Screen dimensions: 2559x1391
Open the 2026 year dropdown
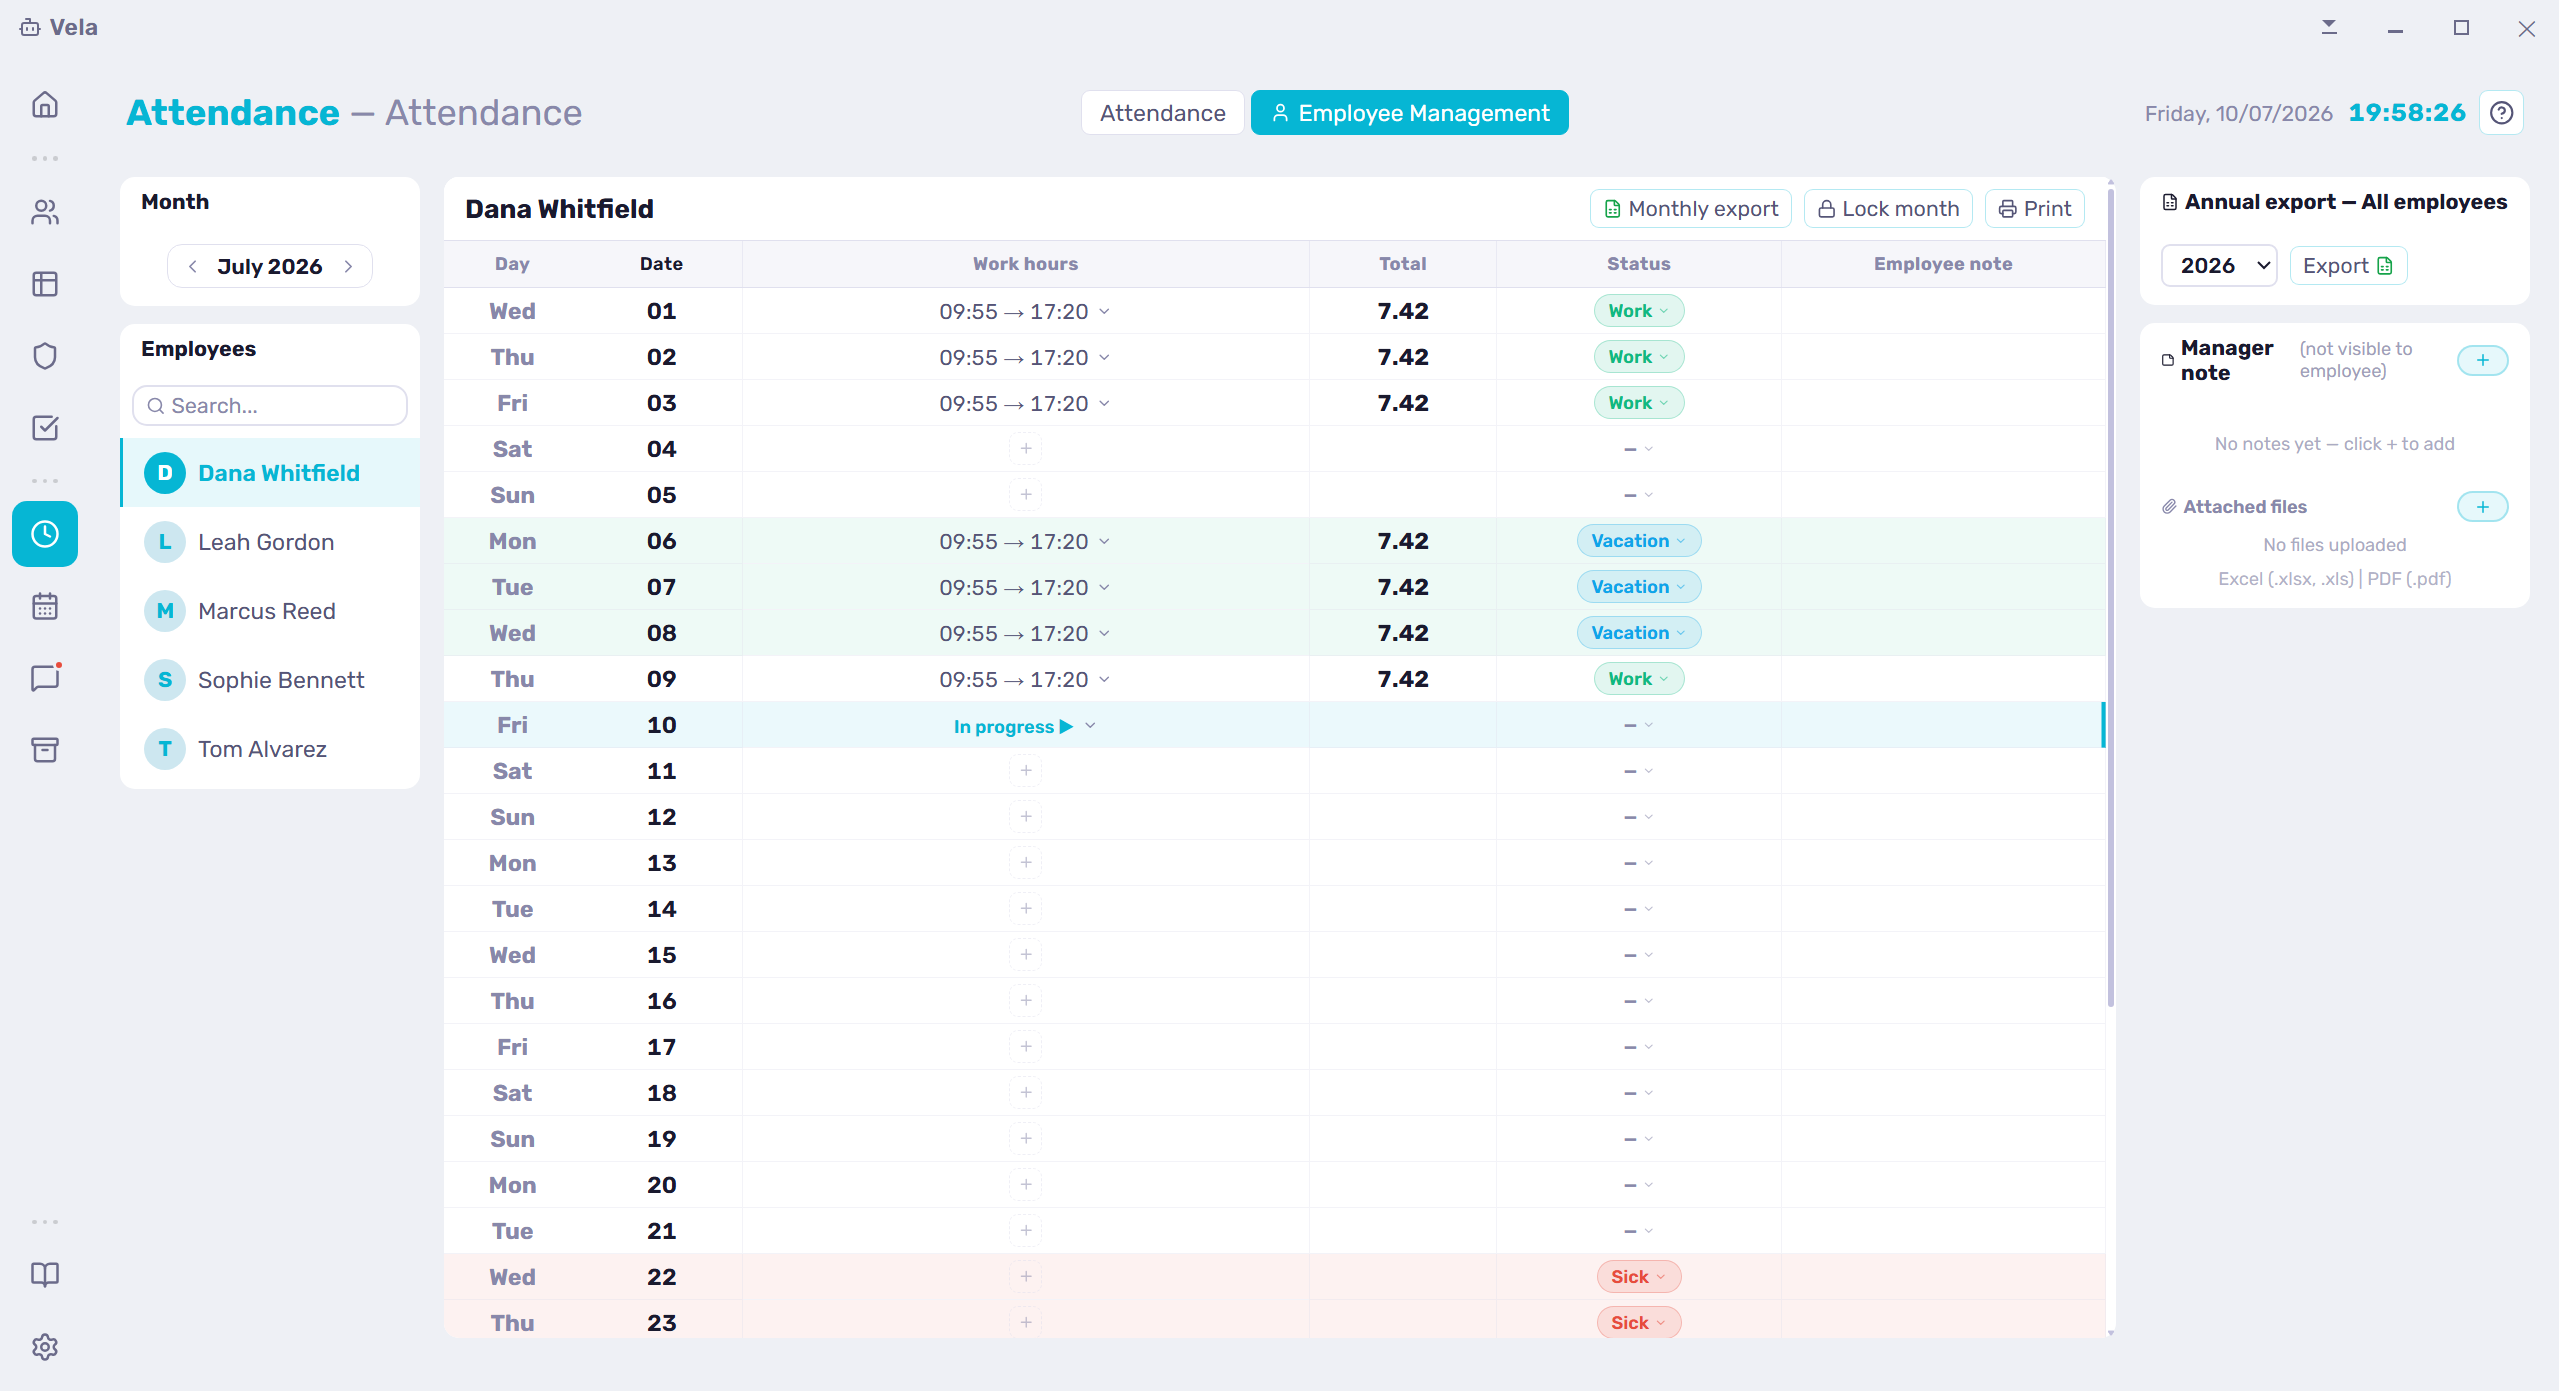[2219, 266]
